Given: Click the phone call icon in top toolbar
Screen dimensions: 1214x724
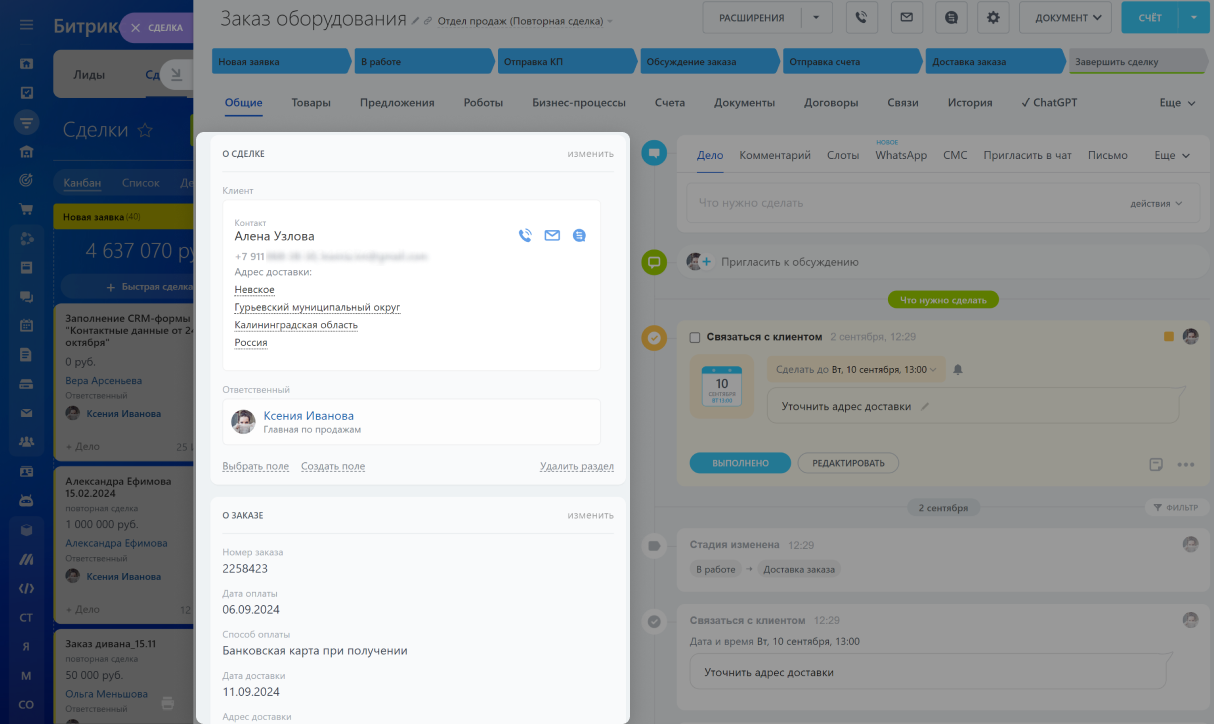Looking at the screenshot, I should [x=861, y=17].
